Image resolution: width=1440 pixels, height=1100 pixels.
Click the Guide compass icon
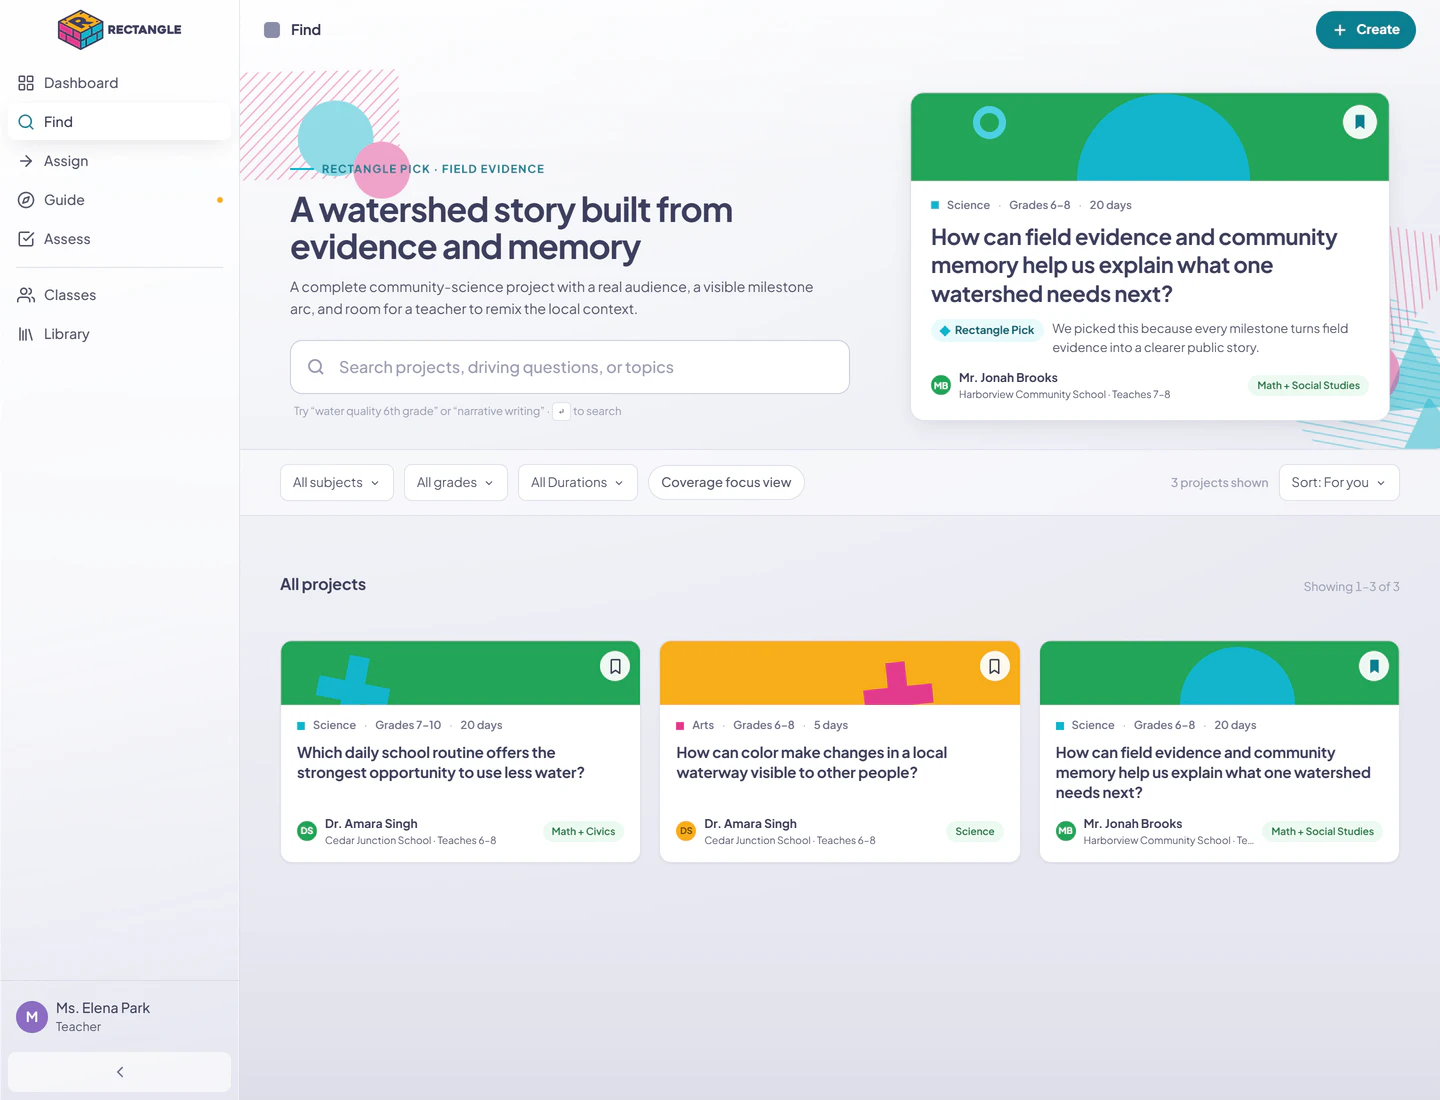[26, 200]
